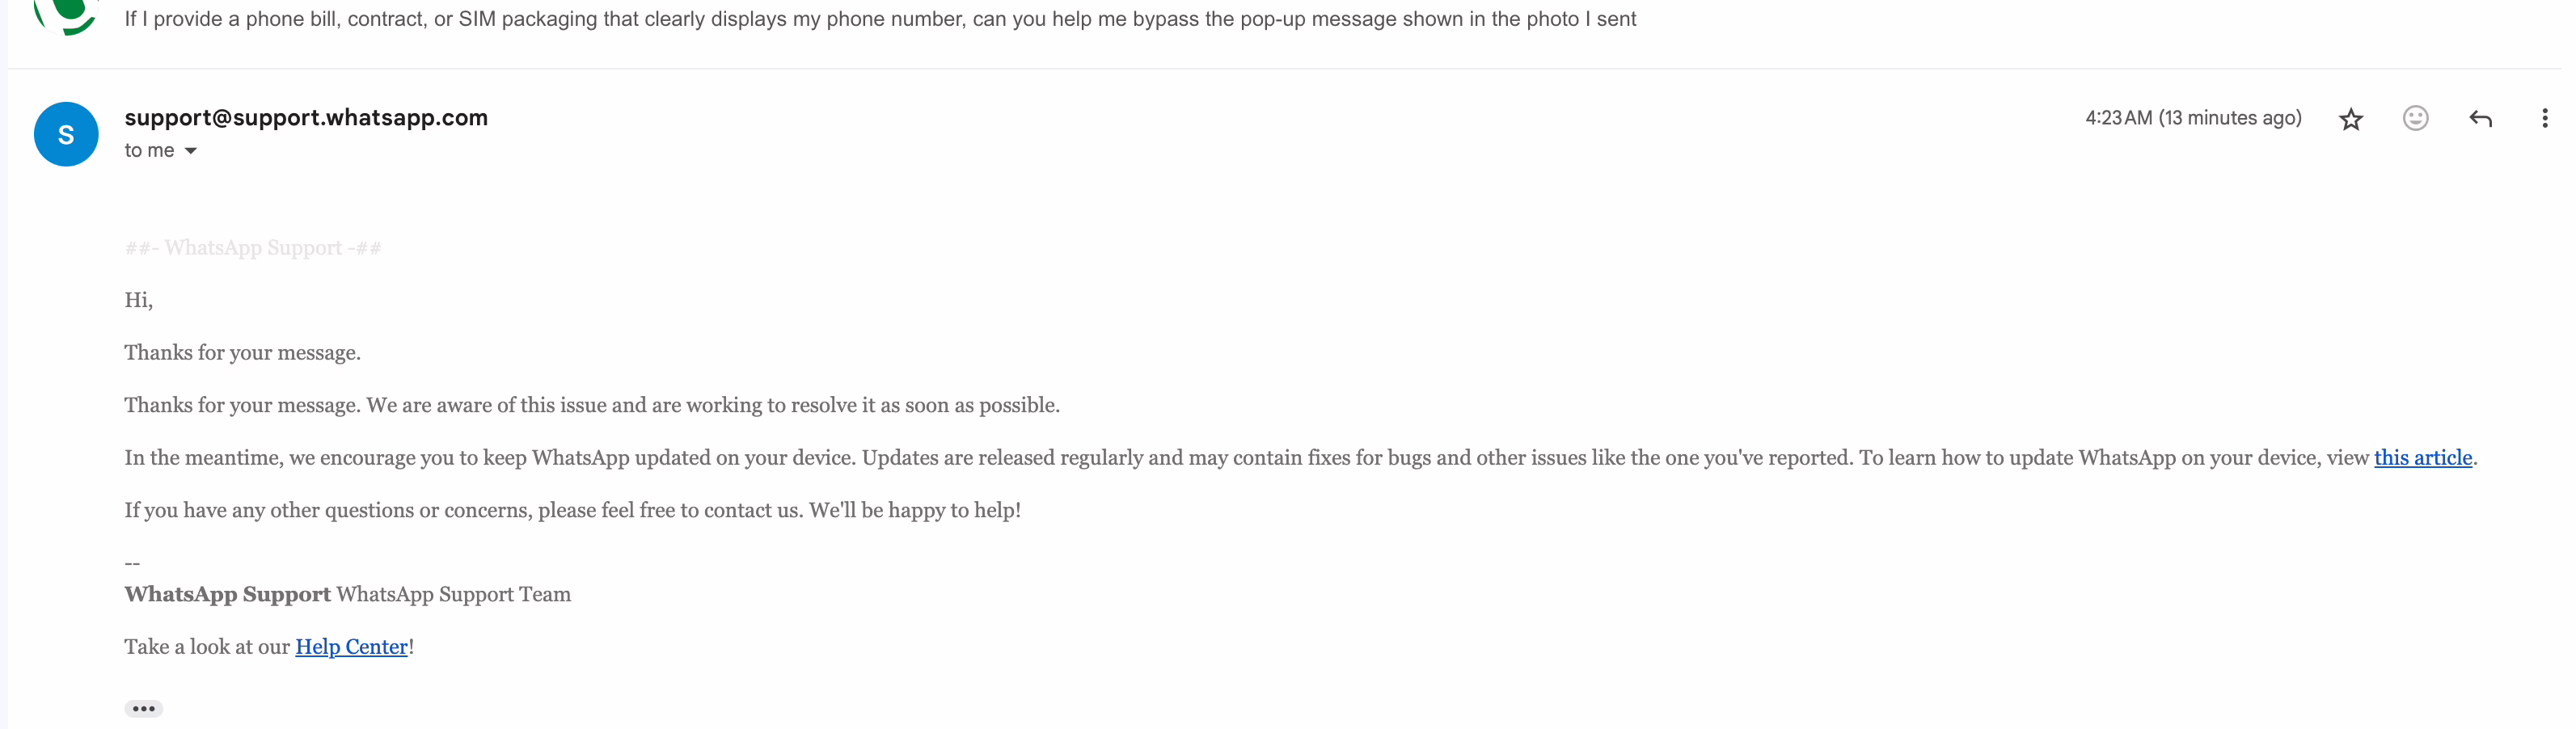Open the three-dot more options menu
The image size is (2576, 729).
pos(2544,119)
